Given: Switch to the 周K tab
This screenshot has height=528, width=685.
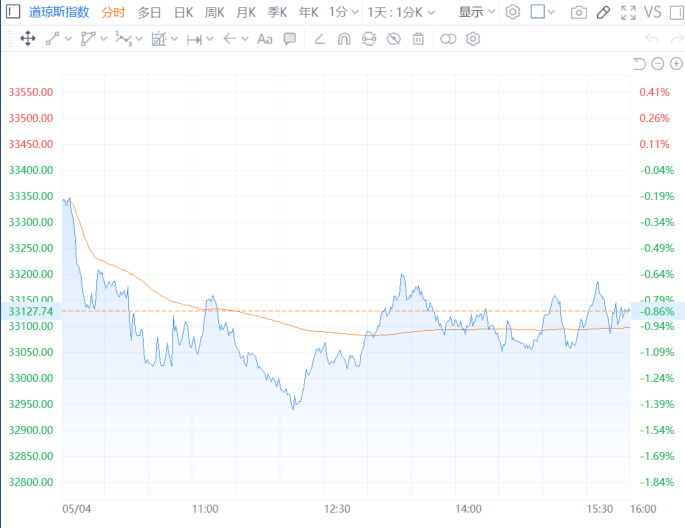Looking at the screenshot, I should (215, 12).
